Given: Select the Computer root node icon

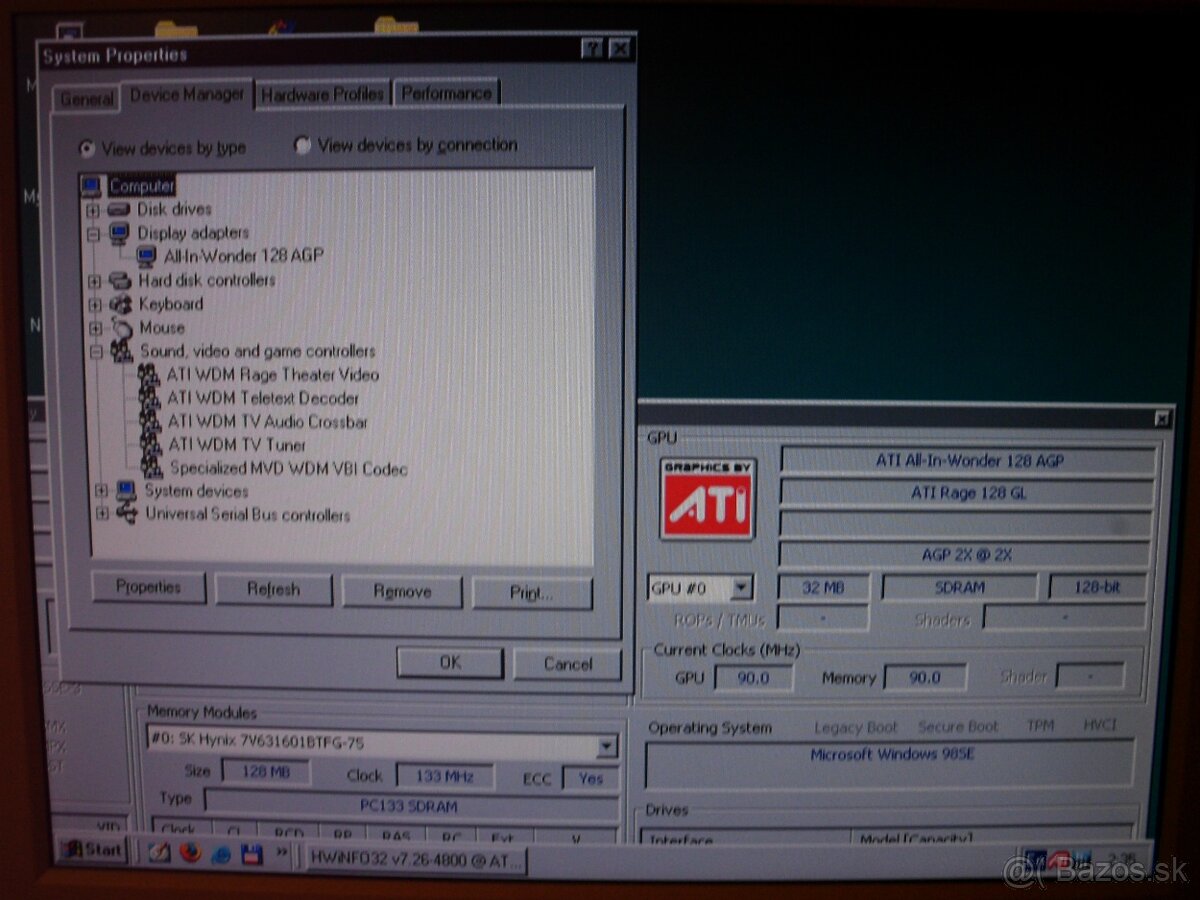Looking at the screenshot, I should point(92,186).
